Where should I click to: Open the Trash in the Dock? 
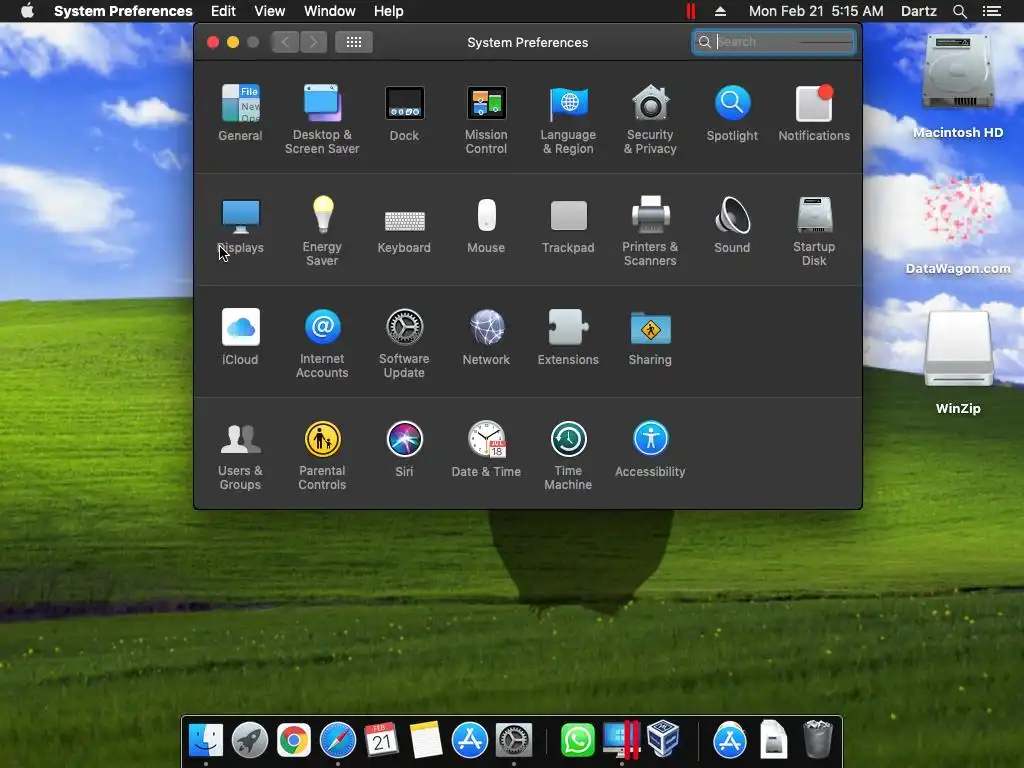[x=818, y=739]
